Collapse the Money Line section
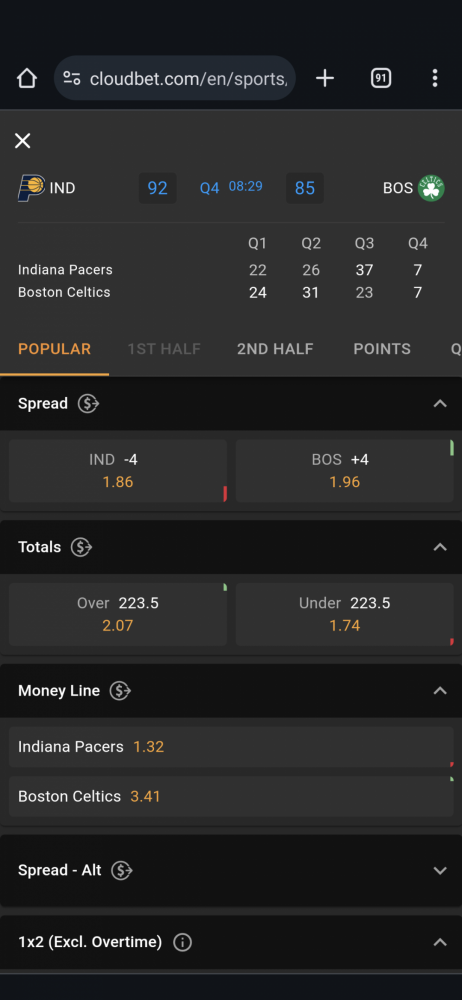 (440, 691)
